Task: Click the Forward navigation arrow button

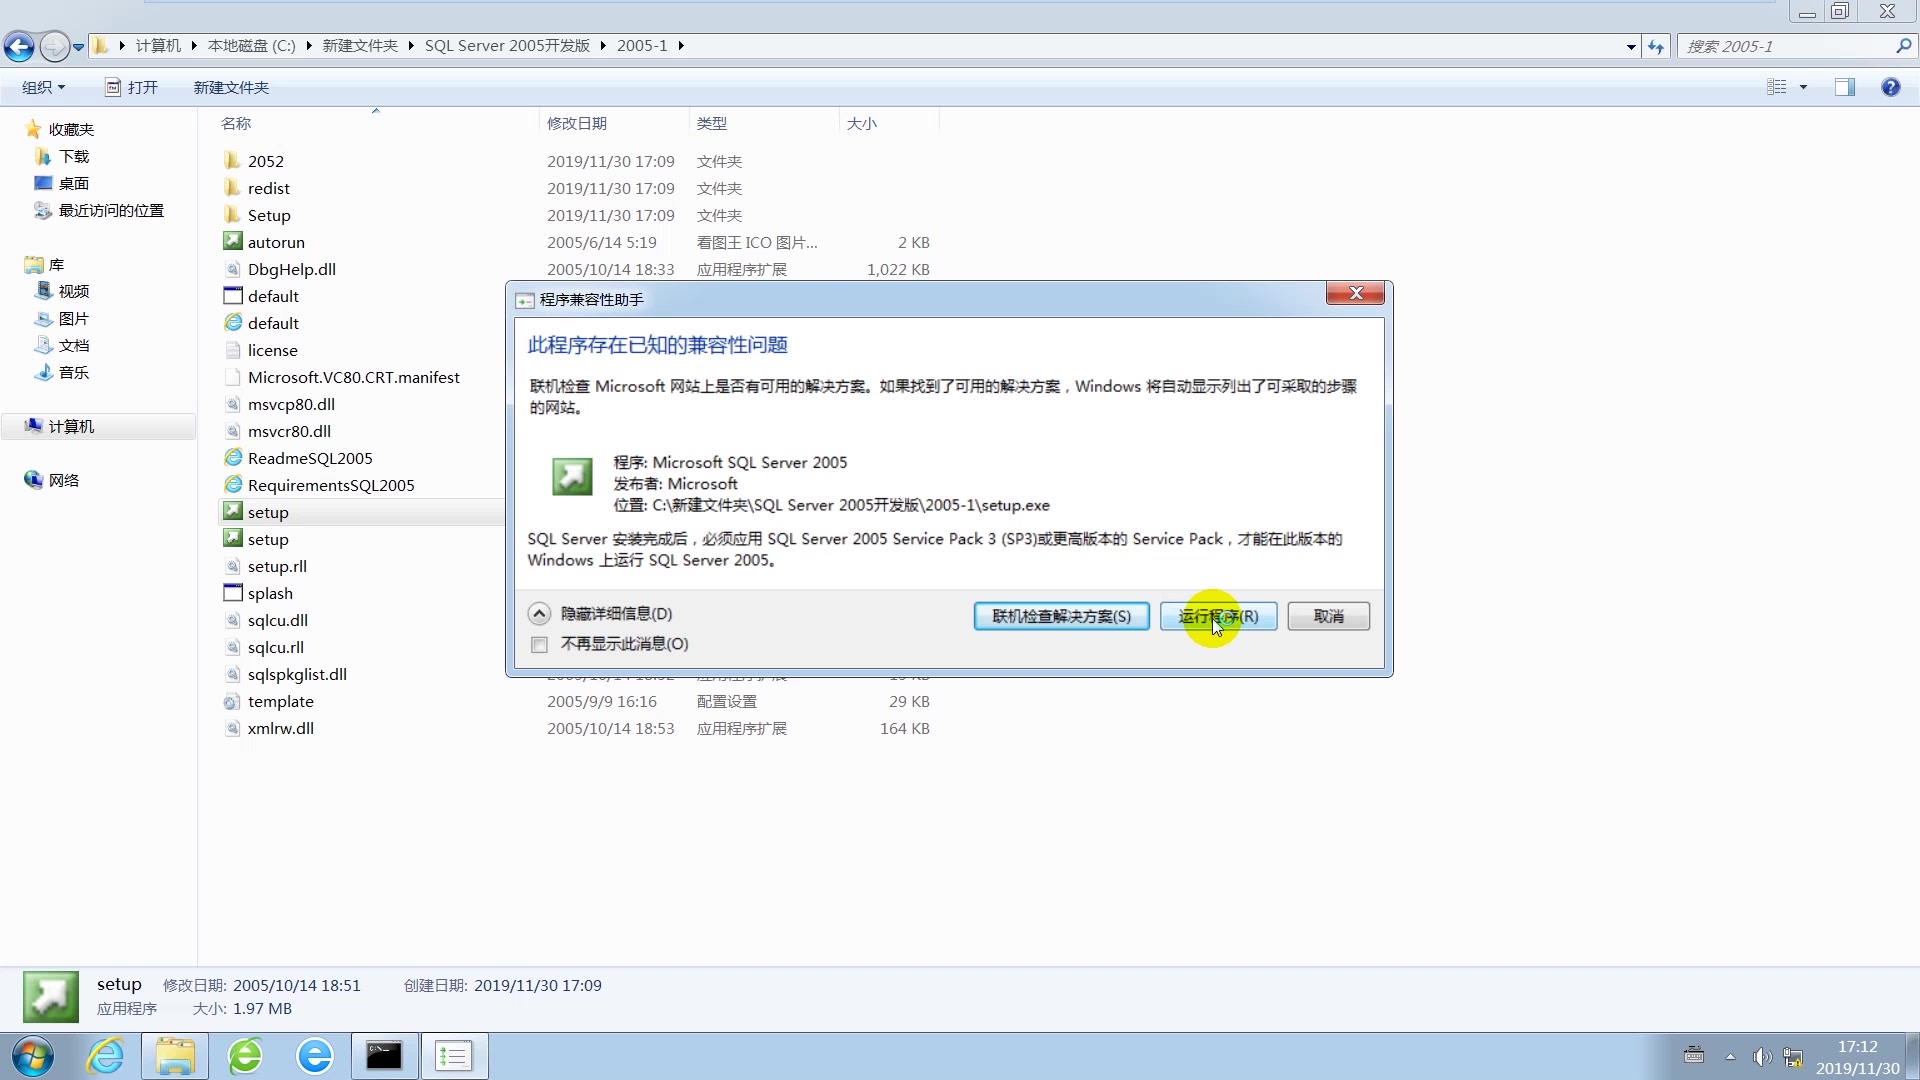Action: (54, 46)
